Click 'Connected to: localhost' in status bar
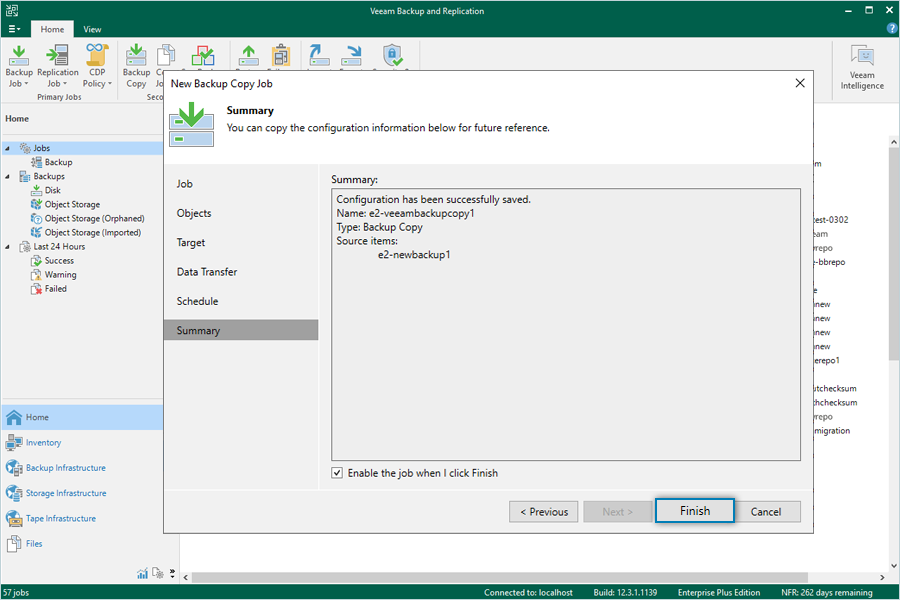Viewport: 900px width, 600px height. tap(528, 593)
